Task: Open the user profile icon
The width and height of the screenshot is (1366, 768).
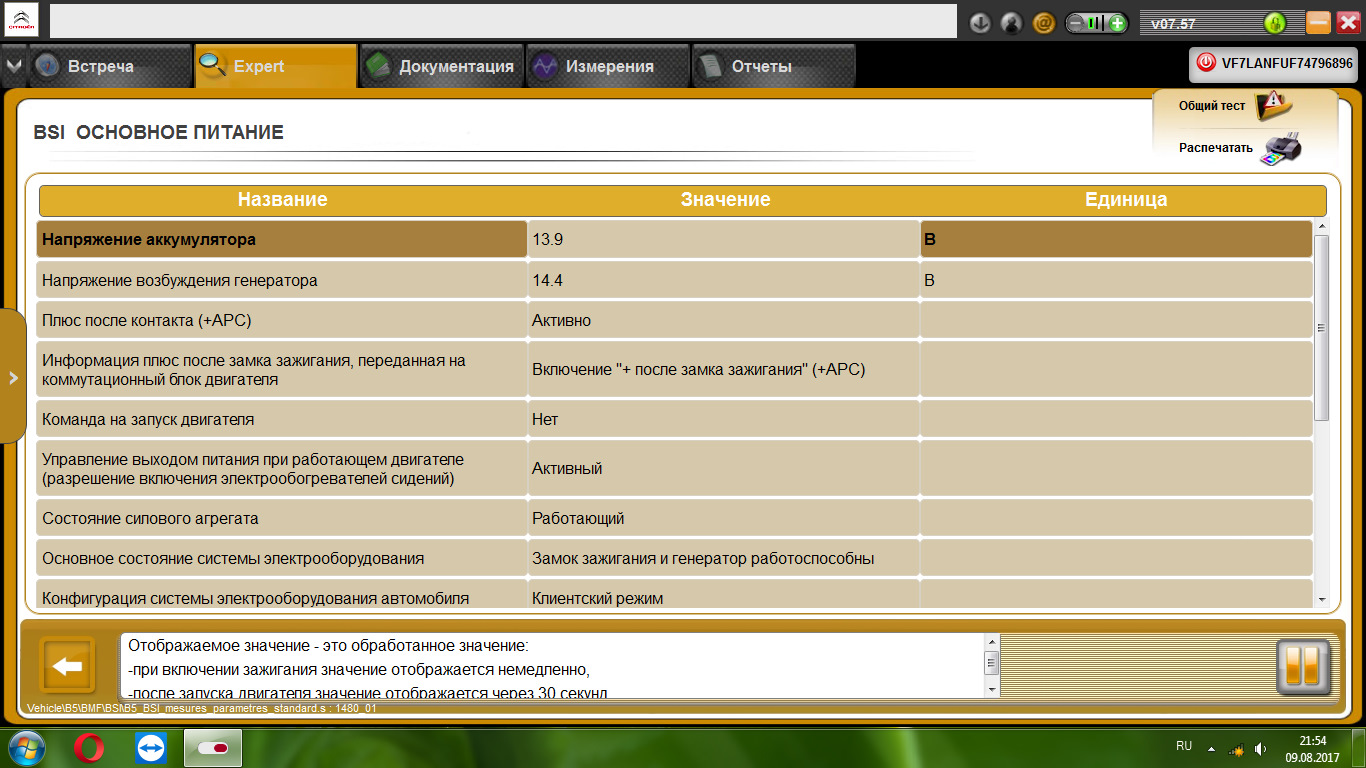Action: point(1012,23)
